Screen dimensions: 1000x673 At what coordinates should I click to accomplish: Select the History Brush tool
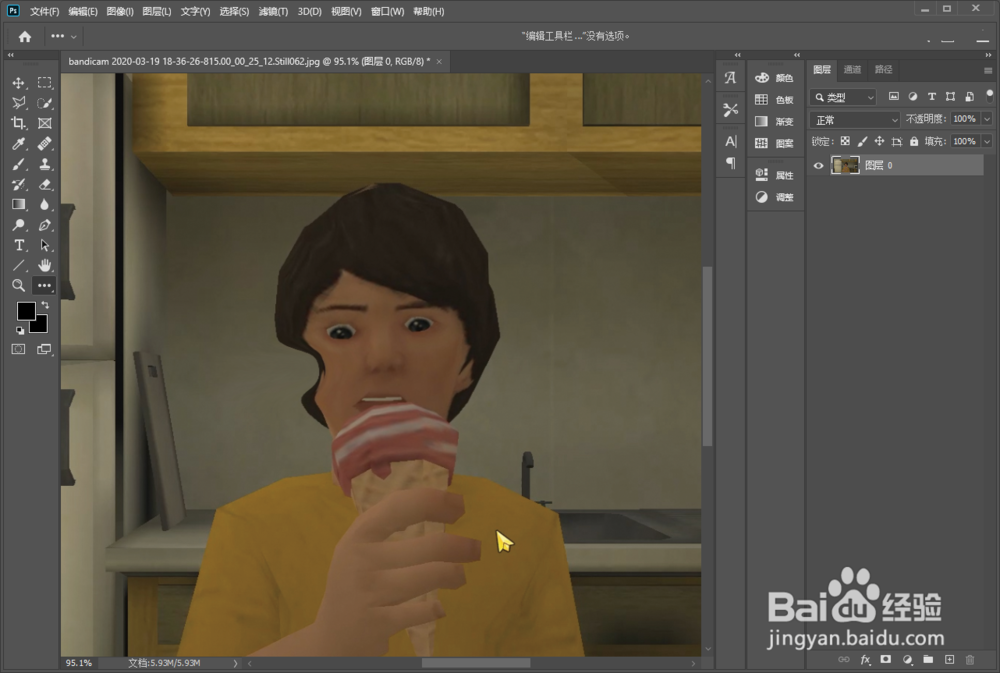pyautogui.click(x=18, y=184)
